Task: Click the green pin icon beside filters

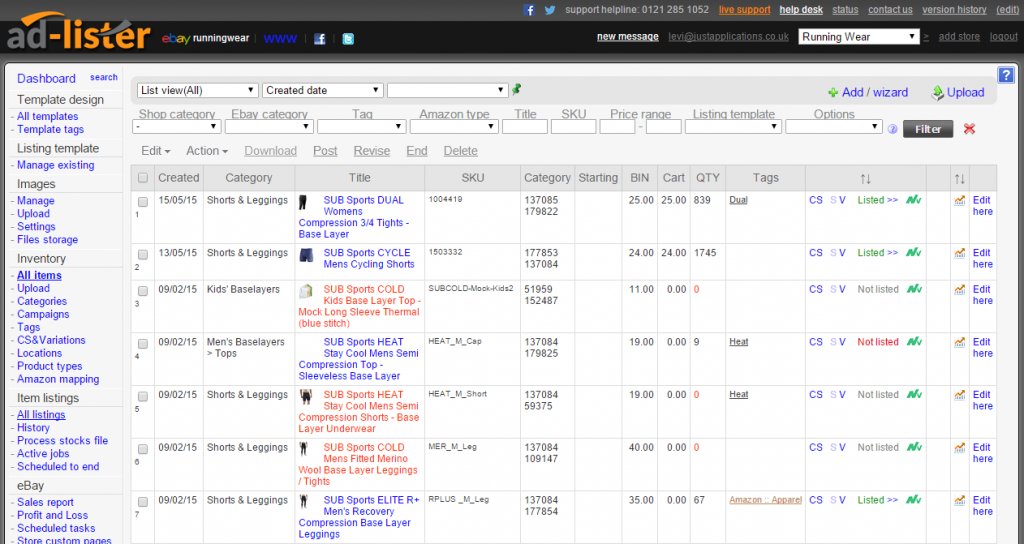Action: [x=517, y=89]
